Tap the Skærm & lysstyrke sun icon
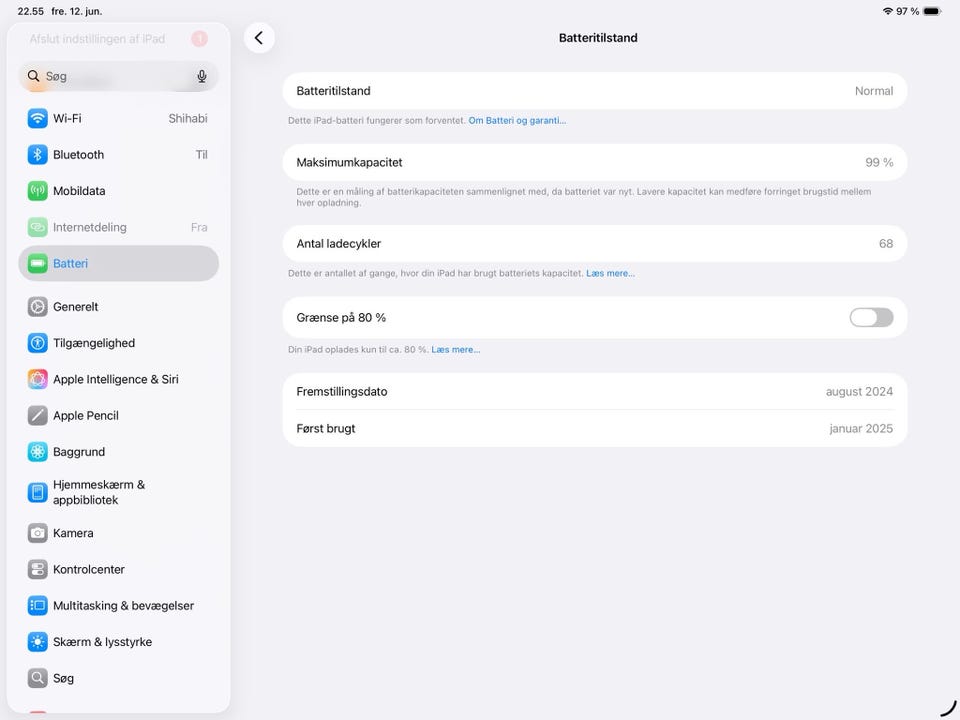 (37, 642)
